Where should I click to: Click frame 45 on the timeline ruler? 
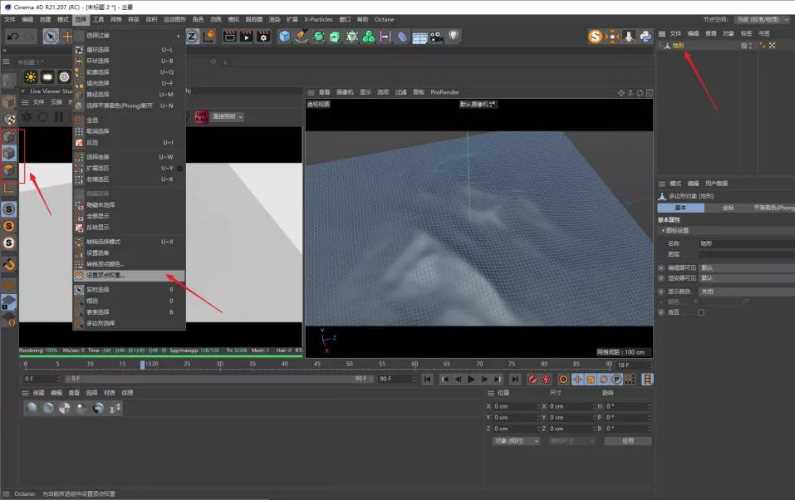pos(317,364)
